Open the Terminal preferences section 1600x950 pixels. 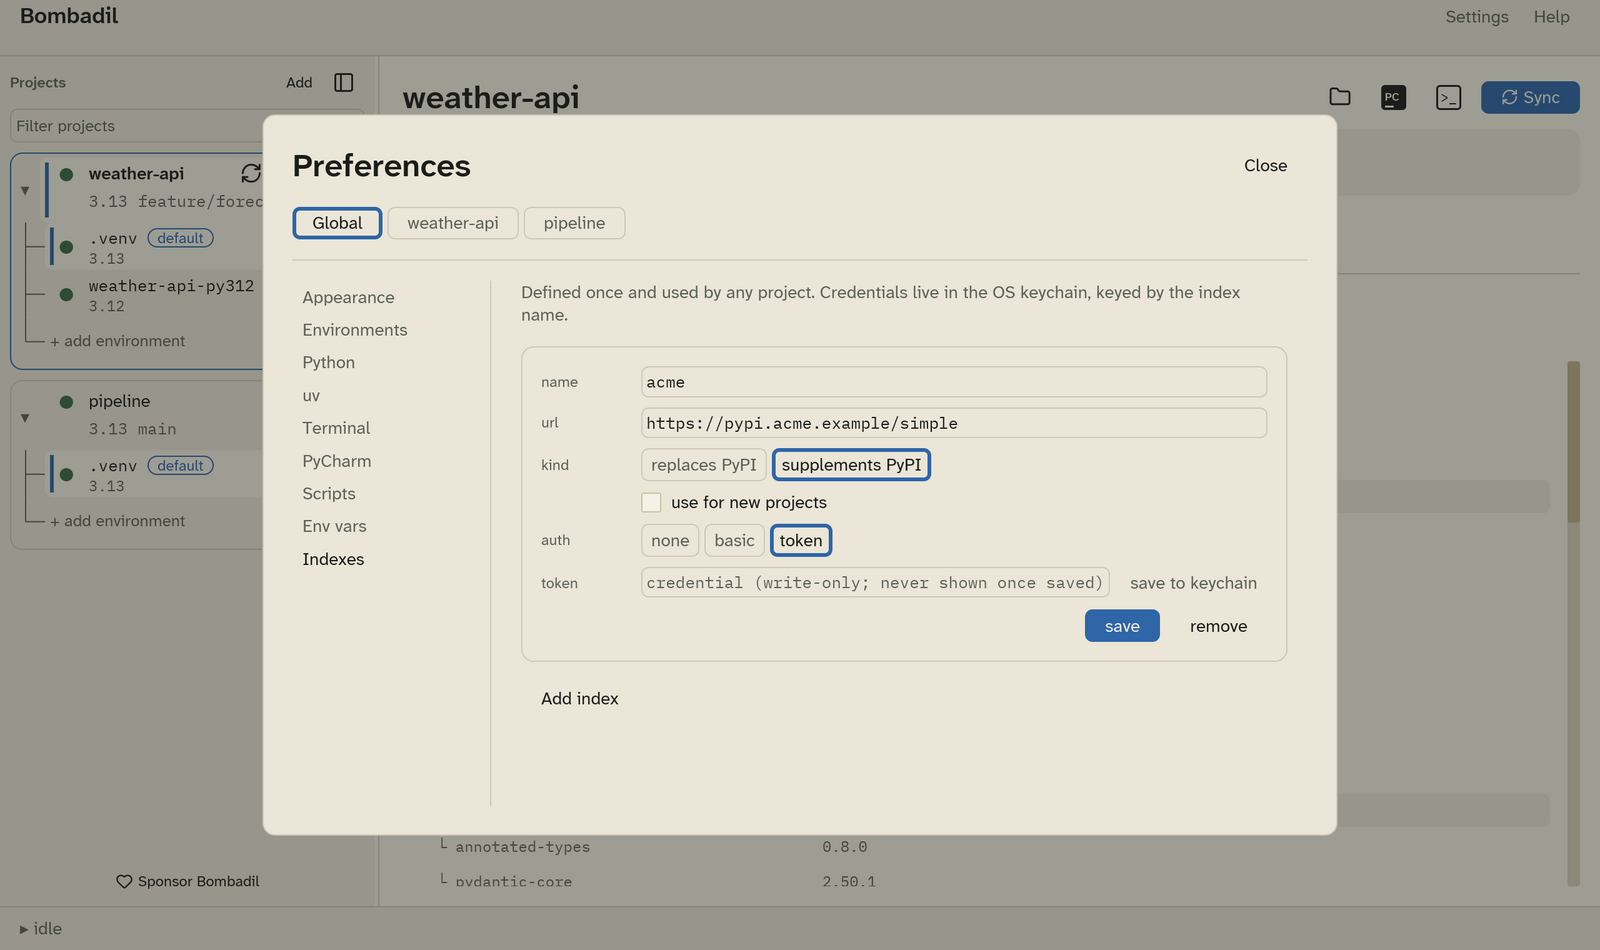tap(336, 428)
